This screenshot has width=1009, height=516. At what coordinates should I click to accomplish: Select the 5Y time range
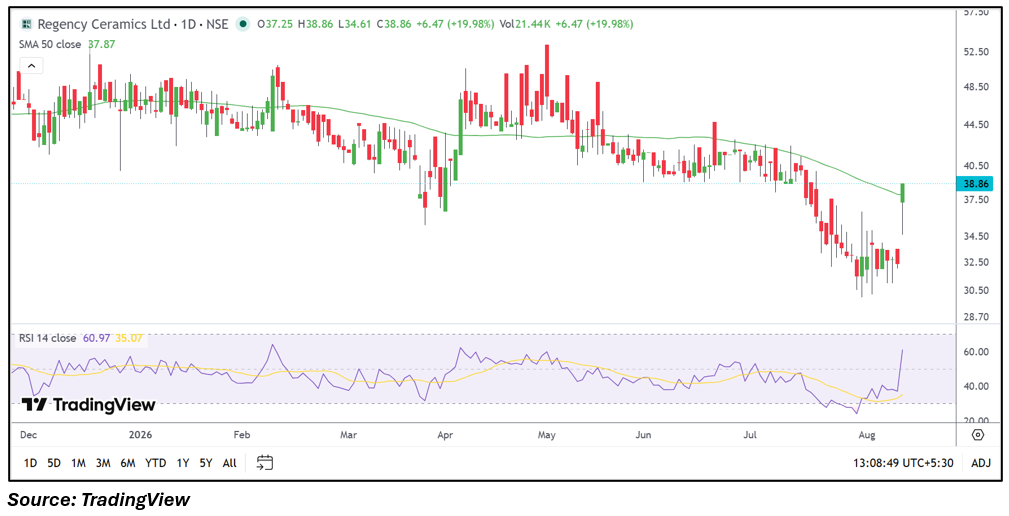coord(205,463)
